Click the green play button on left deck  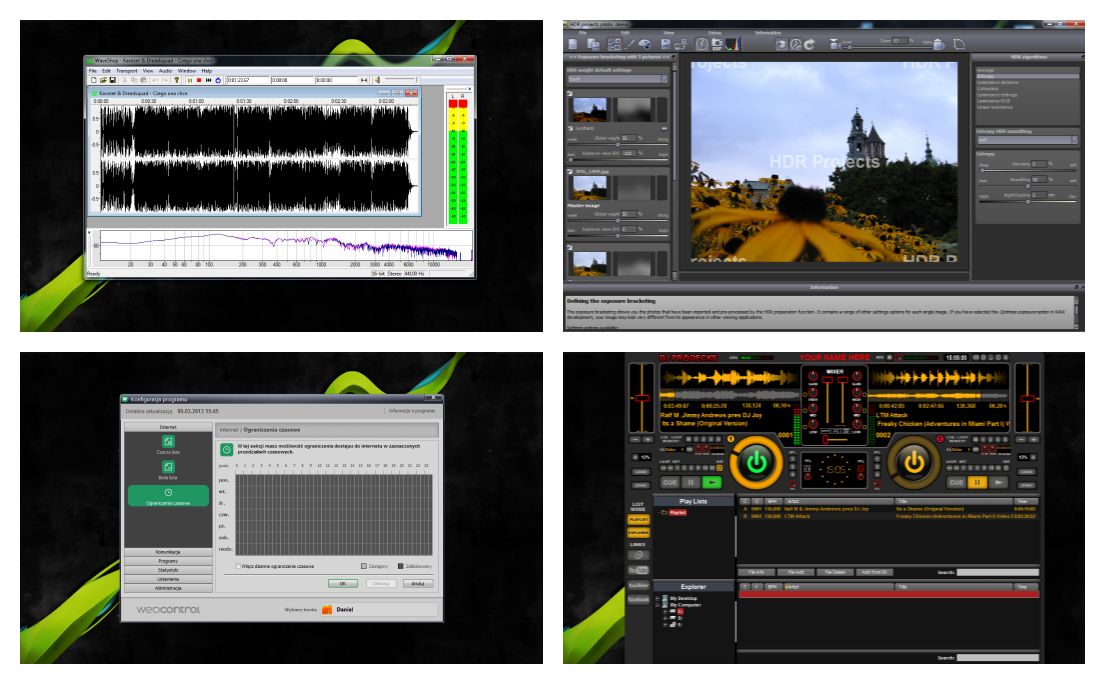(x=712, y=483)
